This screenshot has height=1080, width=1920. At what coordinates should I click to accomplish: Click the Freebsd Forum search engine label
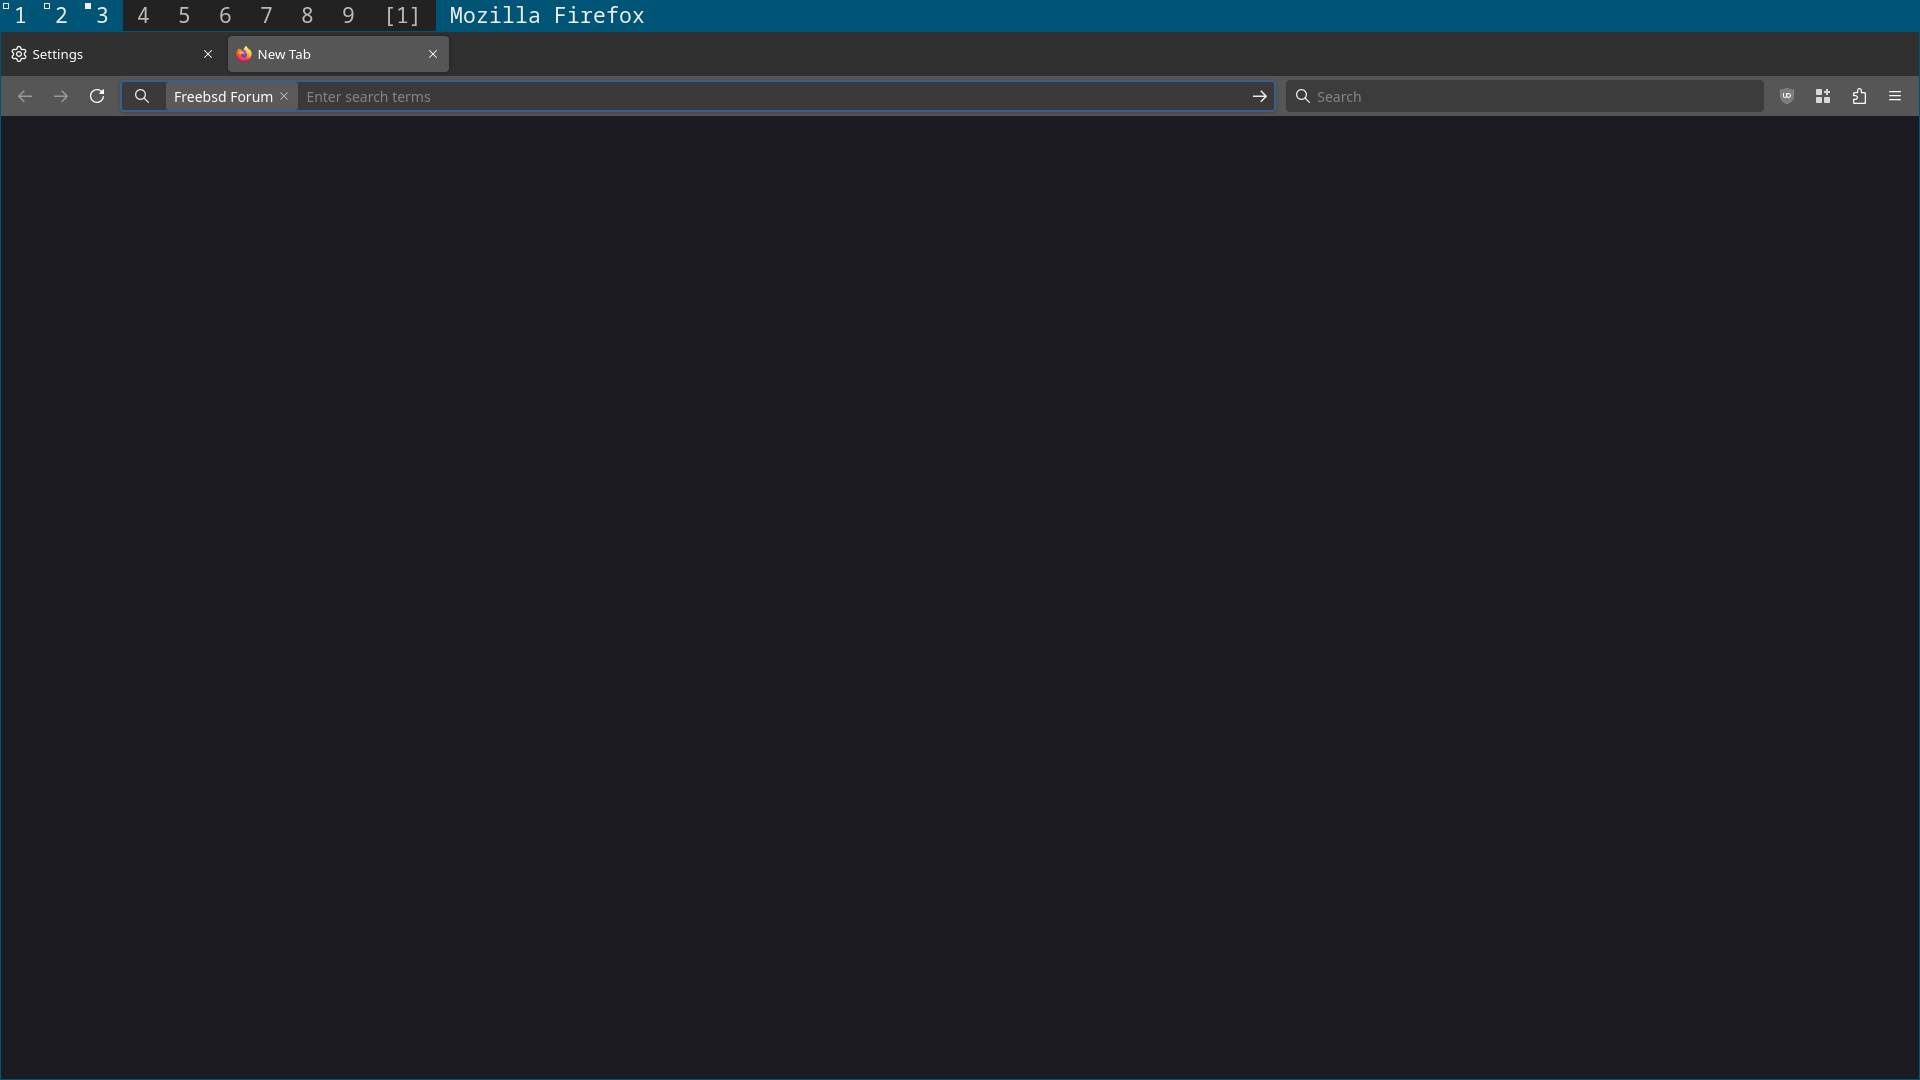(x=222, y=96)
